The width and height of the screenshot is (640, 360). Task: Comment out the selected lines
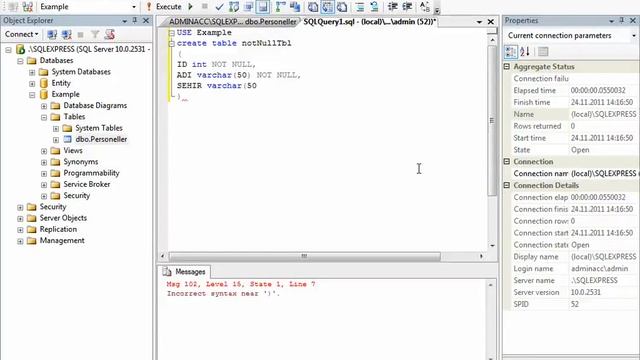(x=360, y=7)
